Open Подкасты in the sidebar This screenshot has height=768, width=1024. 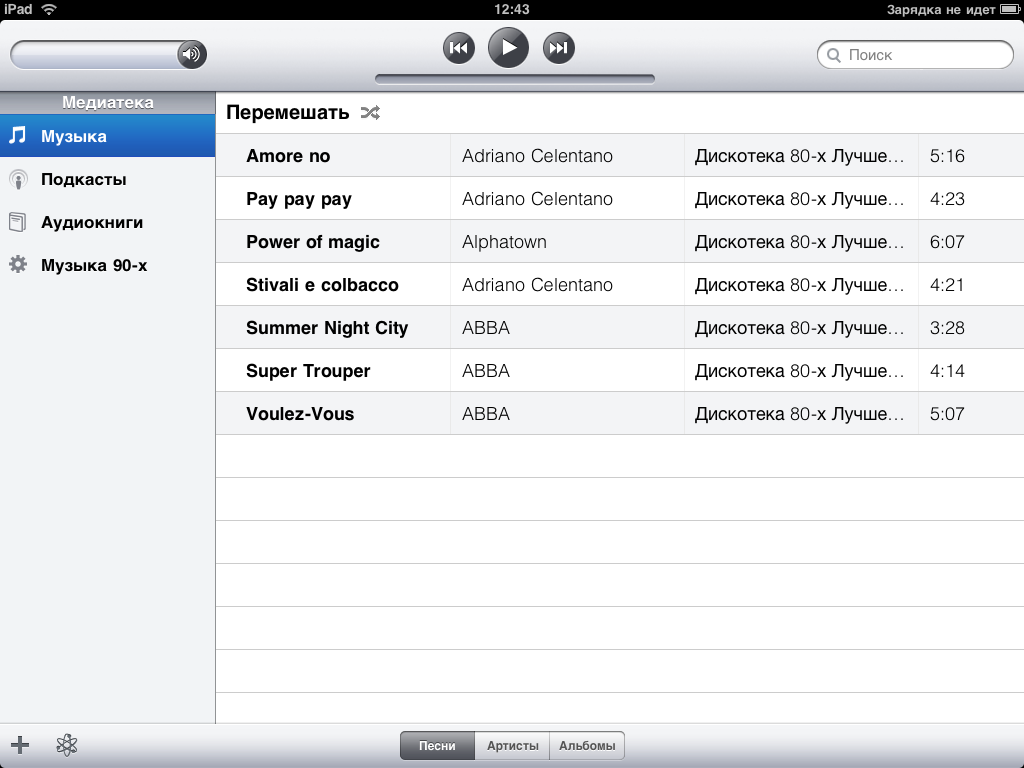(107, 179)
